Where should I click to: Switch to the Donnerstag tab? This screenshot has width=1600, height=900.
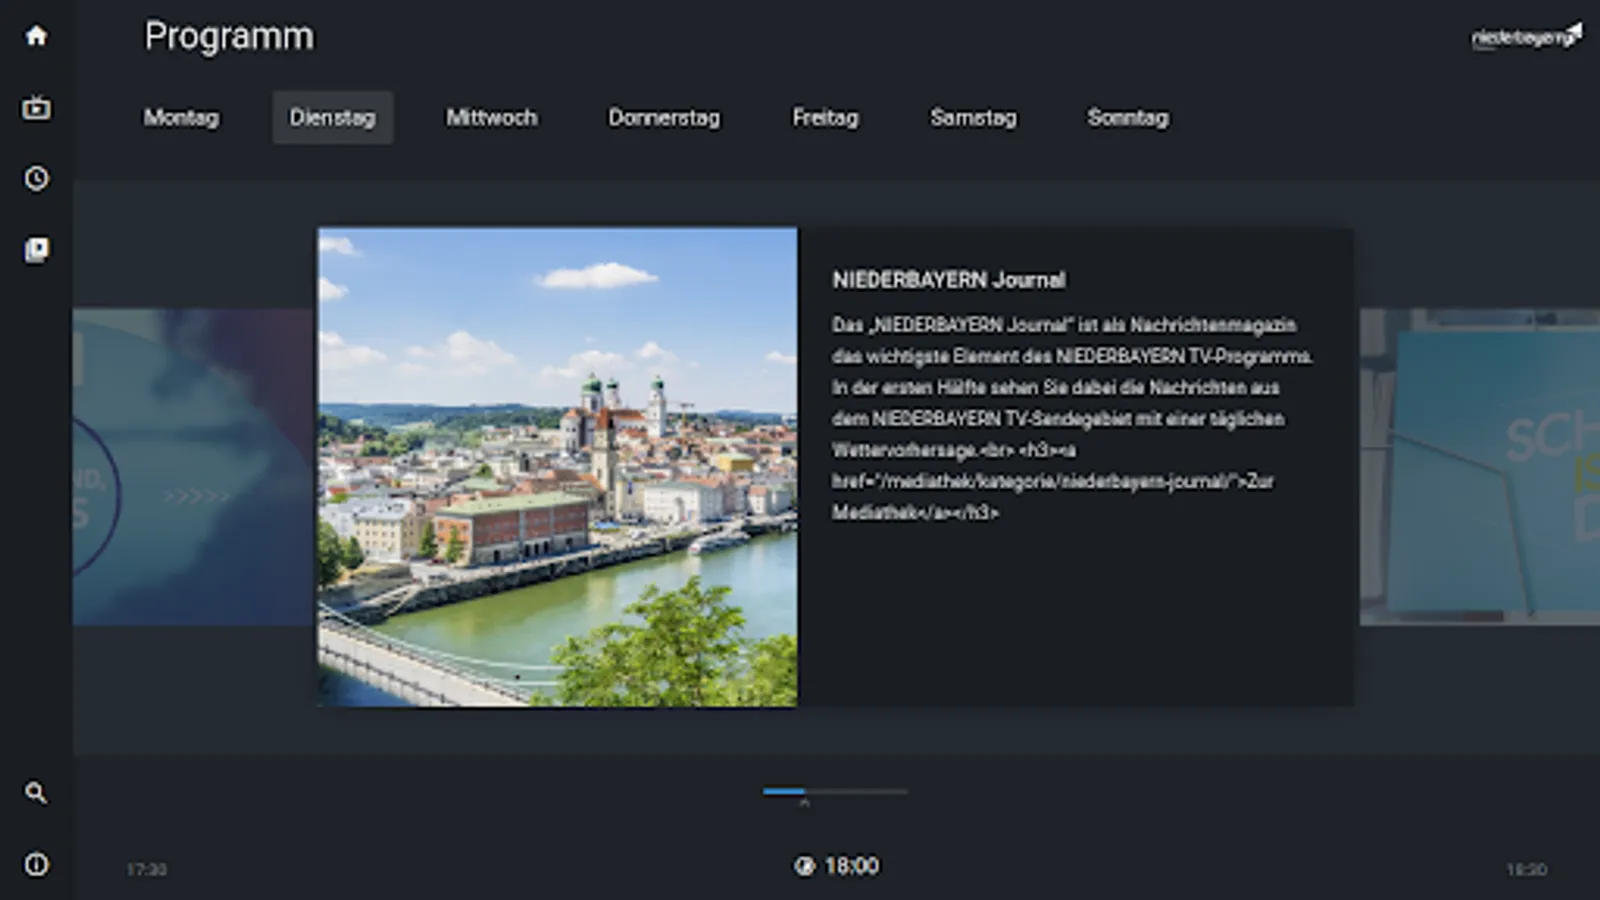(x=664, y=117)
